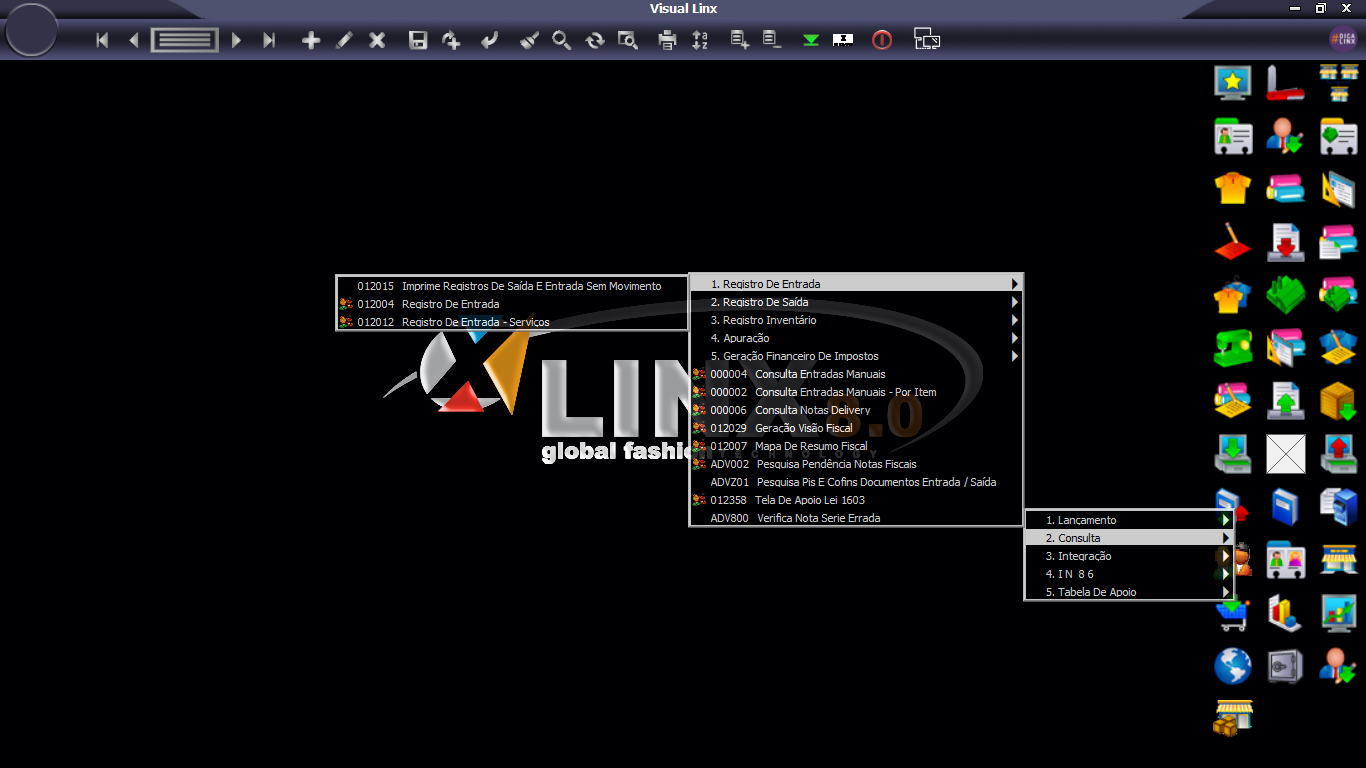1366x768 pixels.
Task: Jump to last record in toolbar
Action: (268, 40)
